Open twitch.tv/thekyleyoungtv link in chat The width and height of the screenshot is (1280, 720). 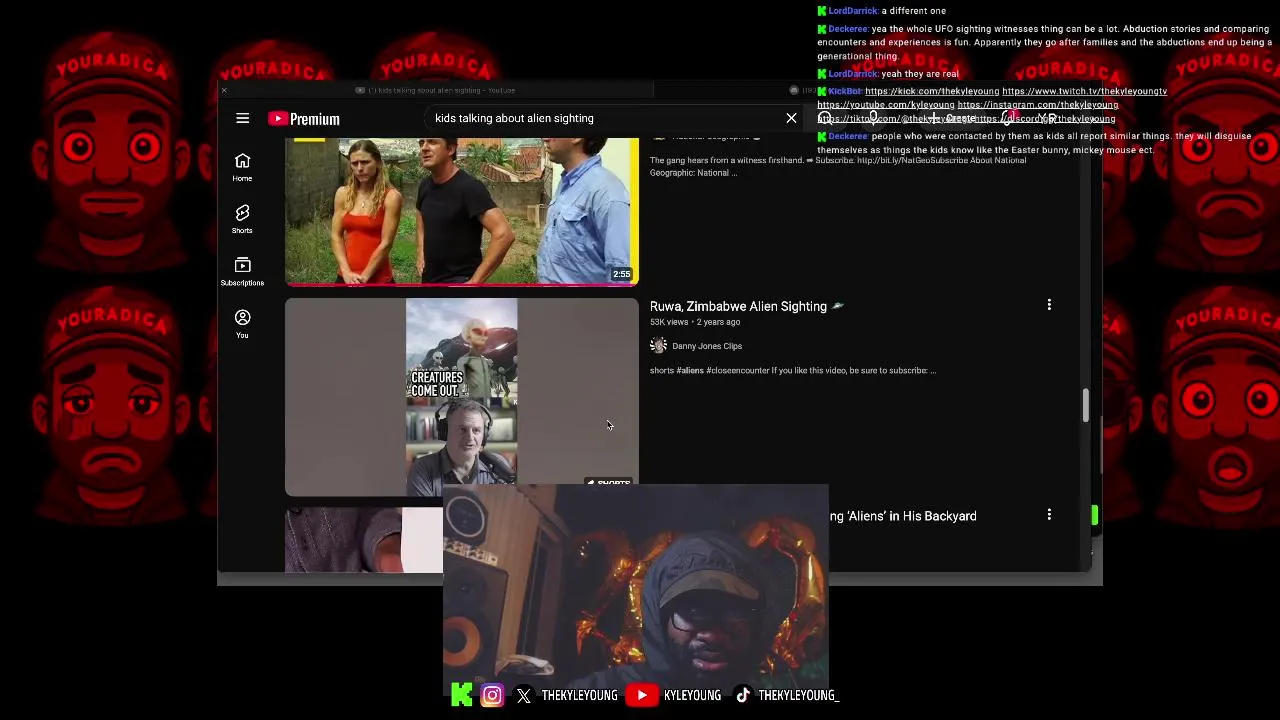(x=1084, y=91)
